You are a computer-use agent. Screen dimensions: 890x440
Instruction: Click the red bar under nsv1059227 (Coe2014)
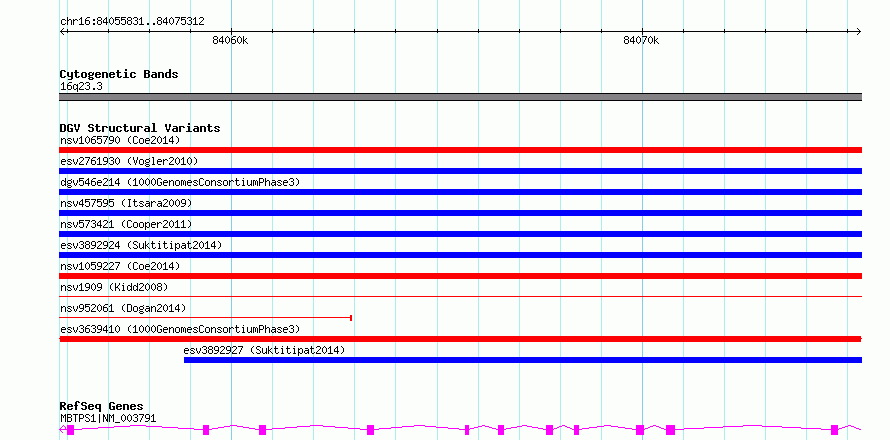tap(460, 276)
